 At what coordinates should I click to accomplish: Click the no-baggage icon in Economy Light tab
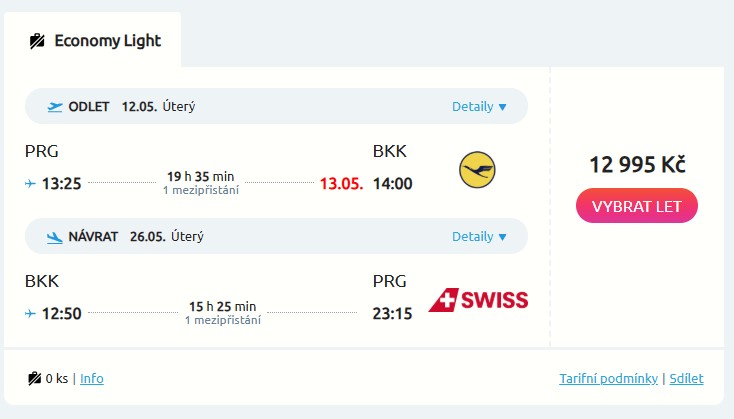pos(38,41)
